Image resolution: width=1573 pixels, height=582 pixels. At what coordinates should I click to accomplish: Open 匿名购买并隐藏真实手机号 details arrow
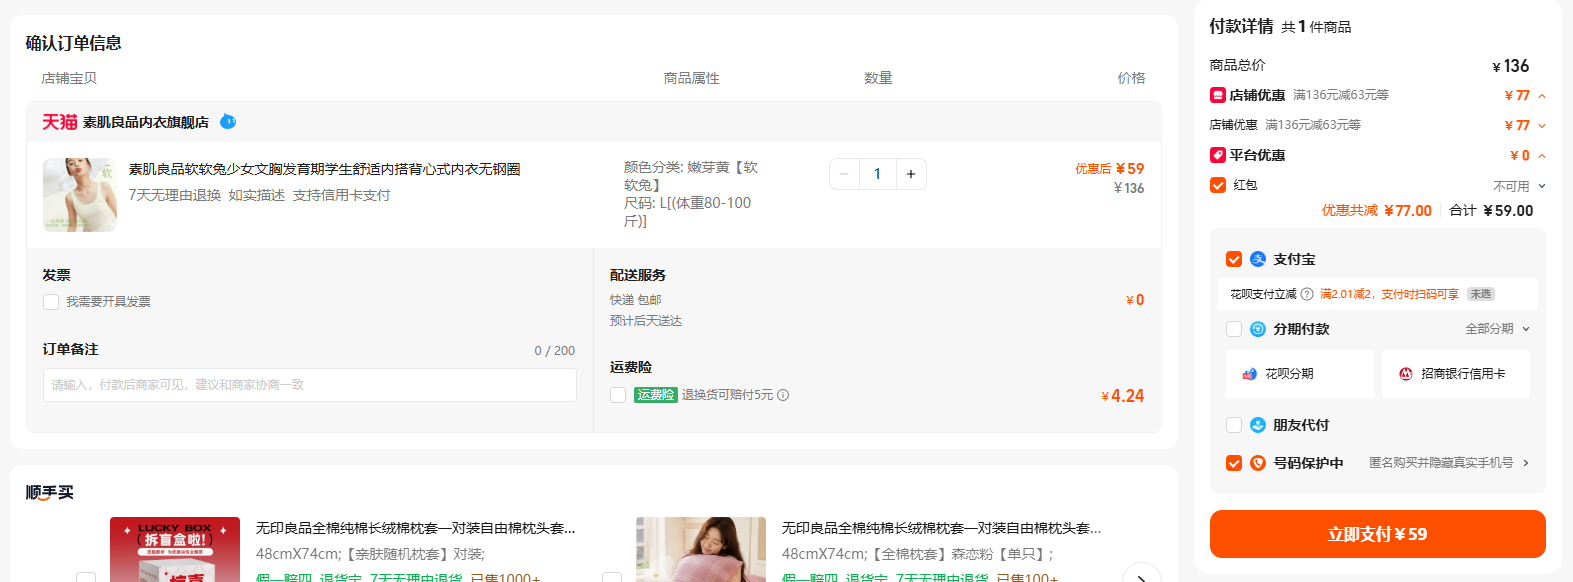point(1526,463)
